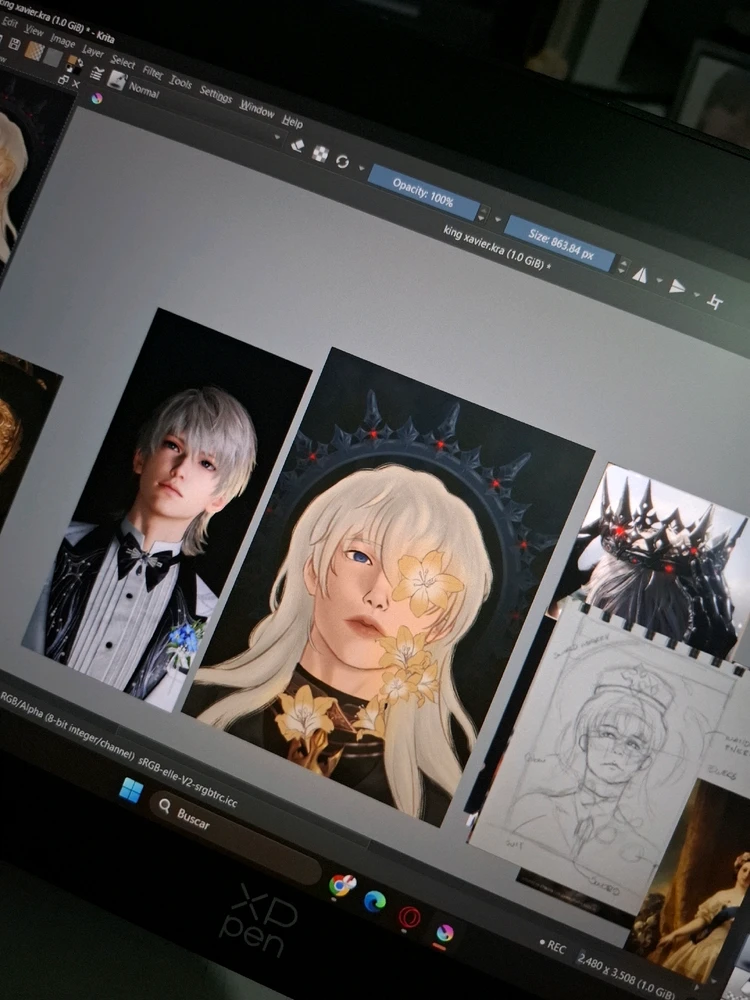Open the View menu
Viewport: 750px width, 1000px height.
(34, 30)
